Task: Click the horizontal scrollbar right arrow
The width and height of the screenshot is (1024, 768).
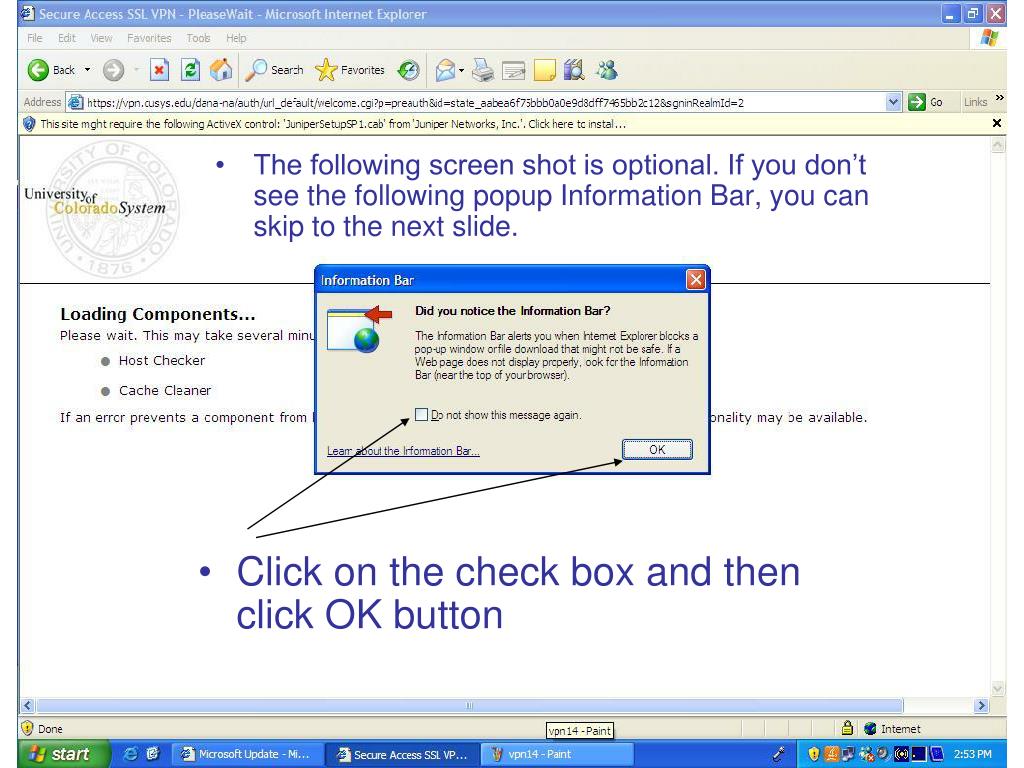Action: [981, 705]
